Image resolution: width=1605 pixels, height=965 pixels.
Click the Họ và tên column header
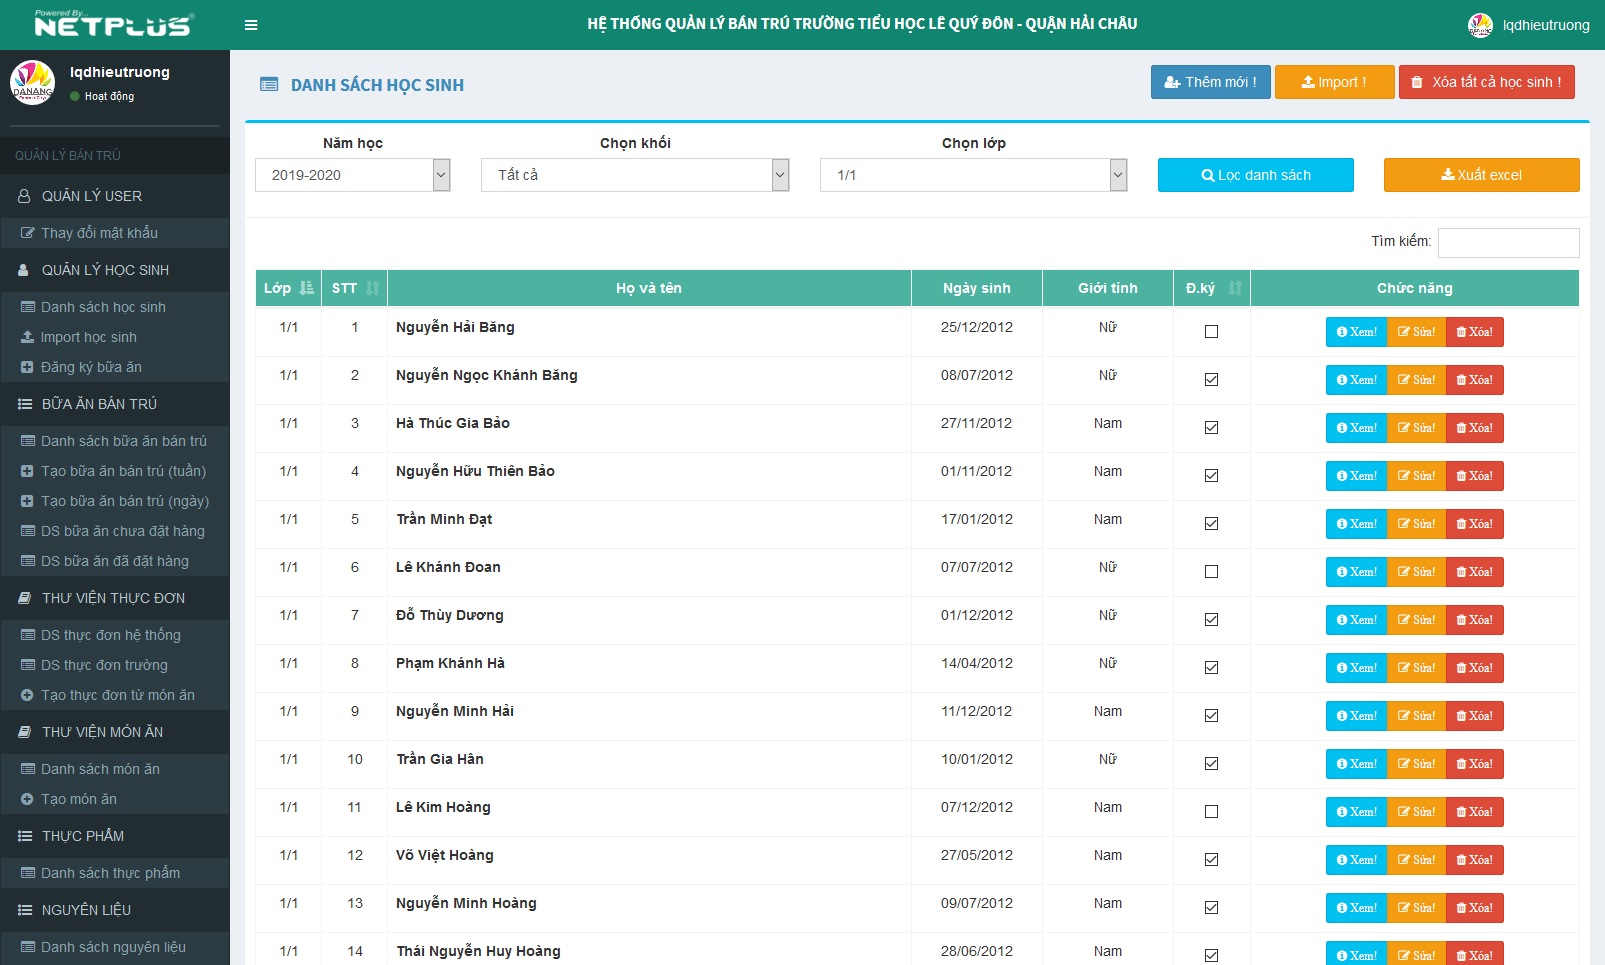point(649,288)
